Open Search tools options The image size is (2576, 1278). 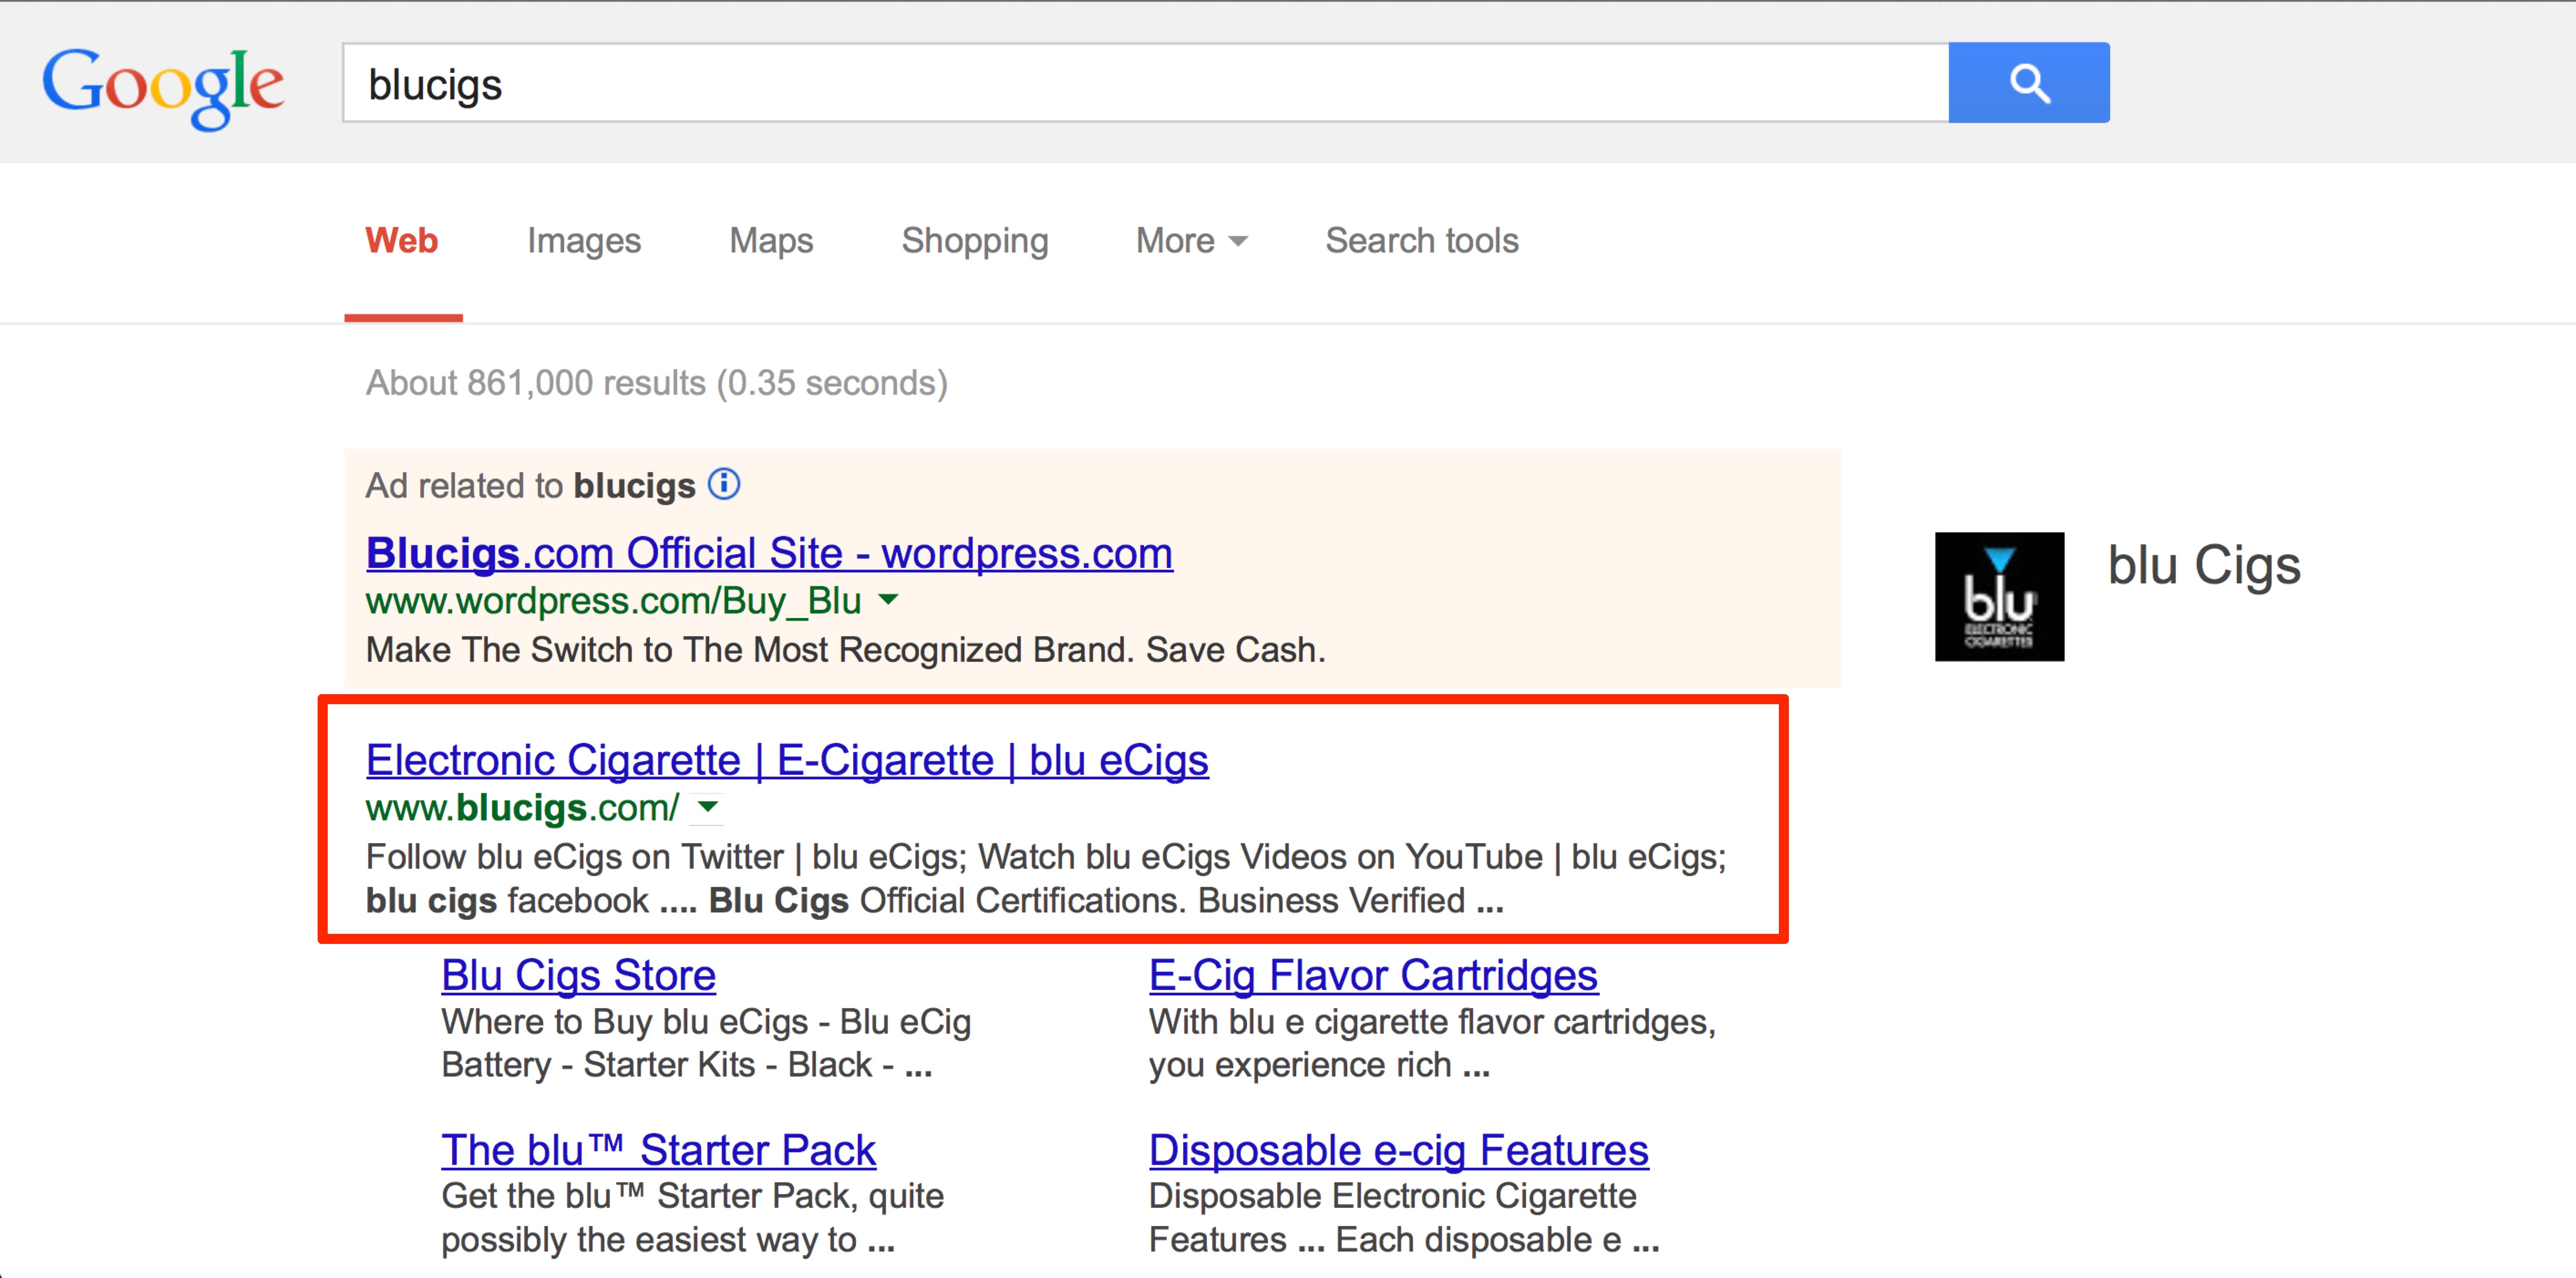(x=1422, y=241)
